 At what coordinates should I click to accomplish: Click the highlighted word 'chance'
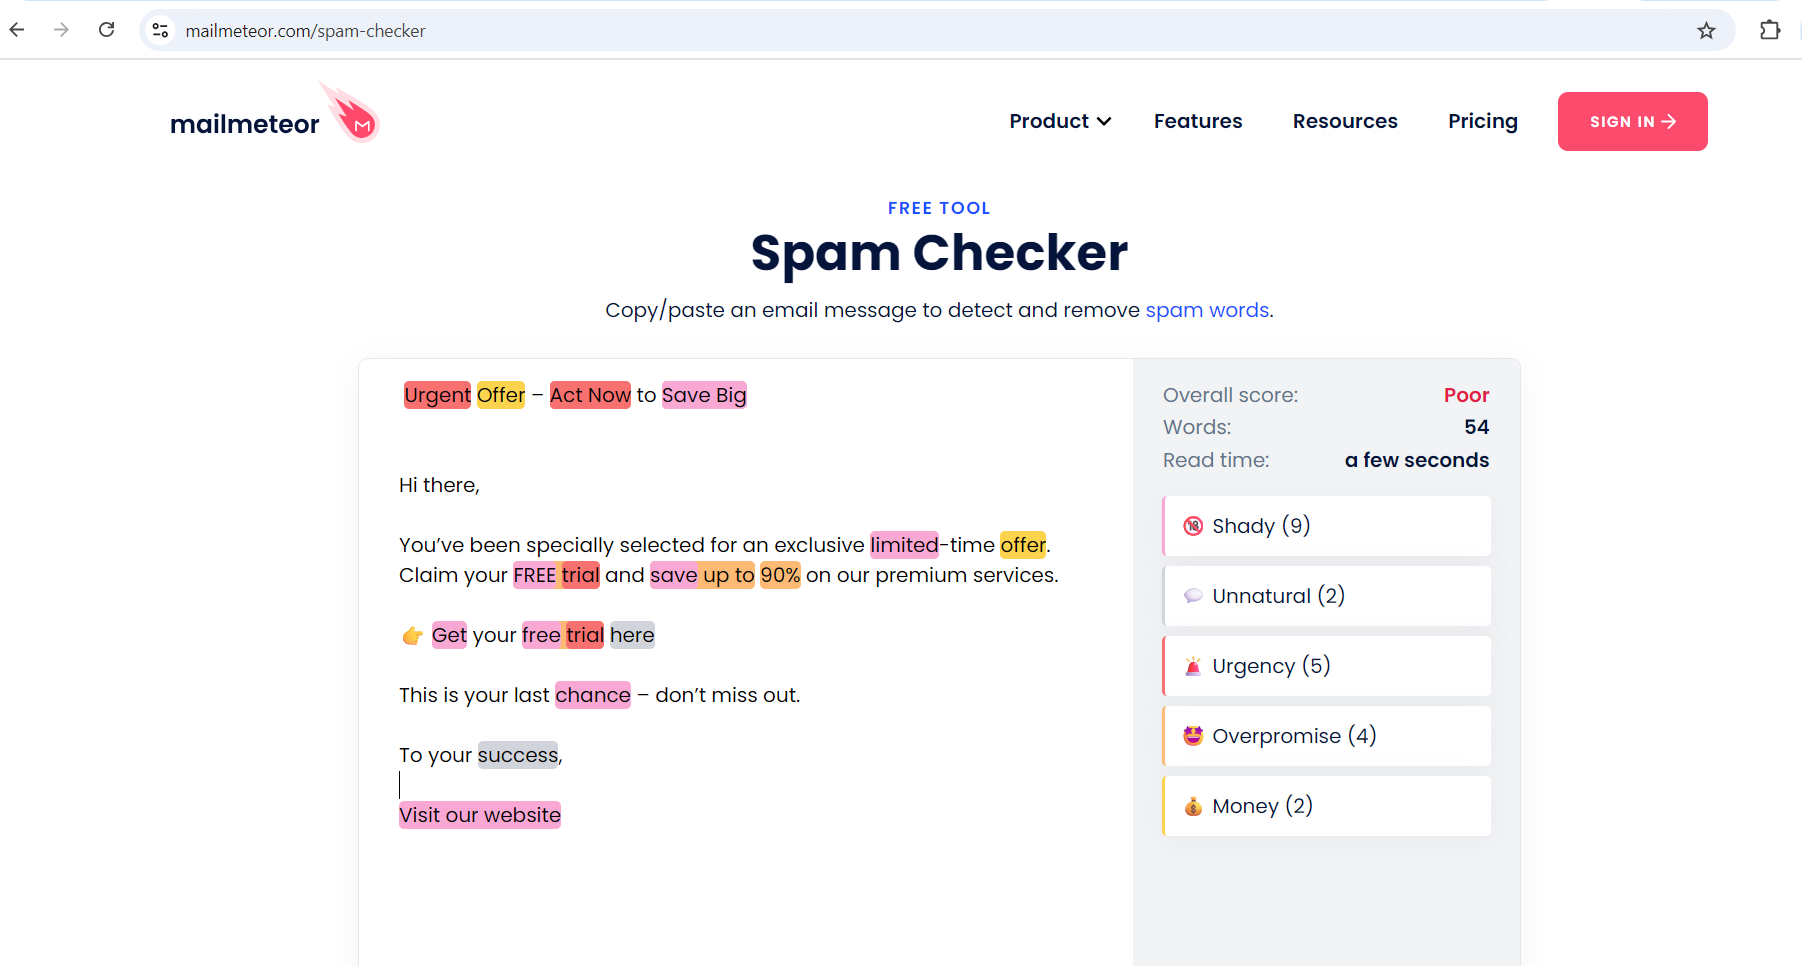pos(593,695)
